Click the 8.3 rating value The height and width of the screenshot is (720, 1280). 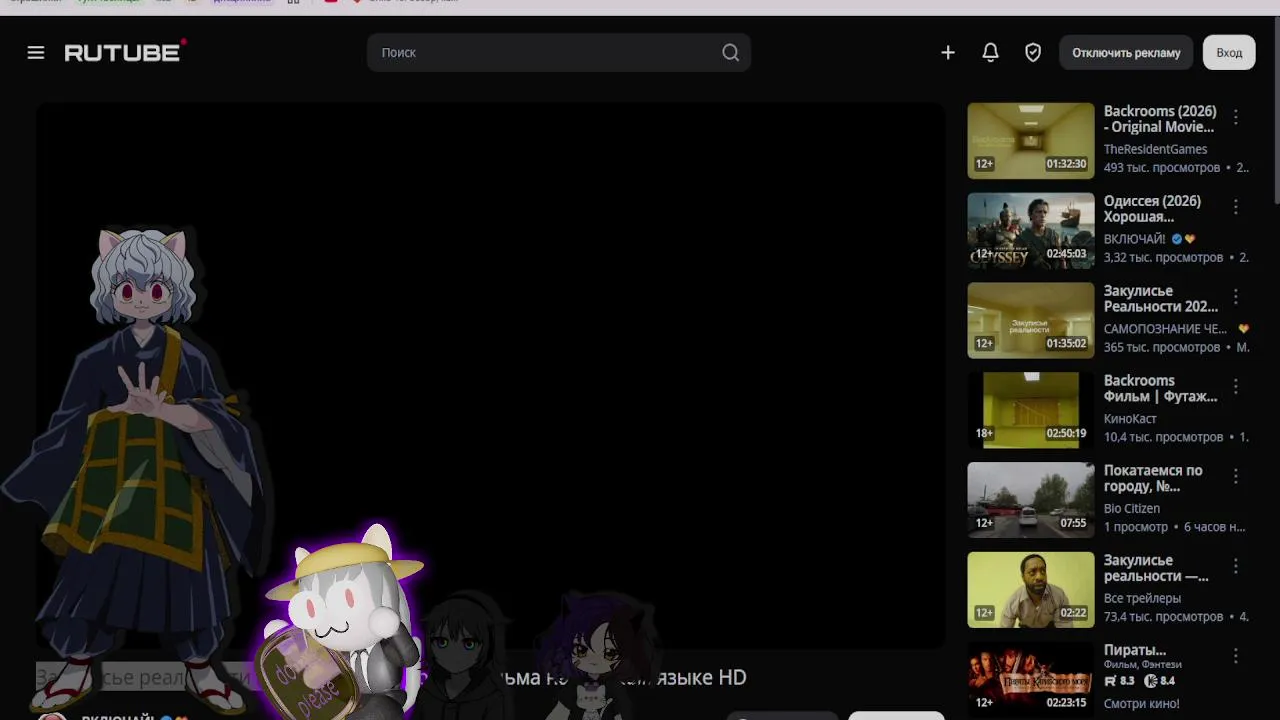(1126, 681)
